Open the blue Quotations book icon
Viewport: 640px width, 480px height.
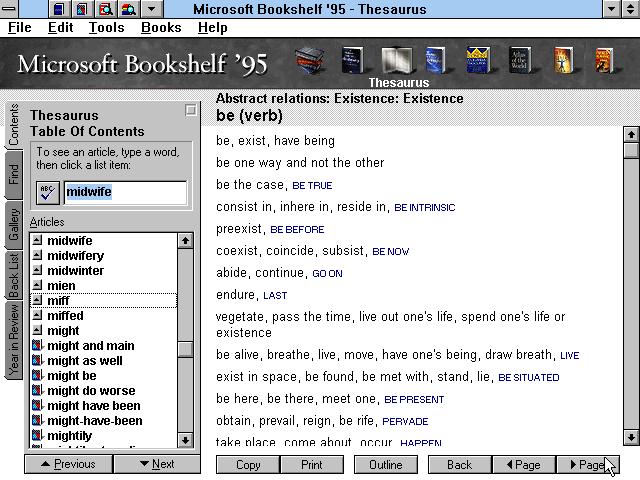click(435, 60)
